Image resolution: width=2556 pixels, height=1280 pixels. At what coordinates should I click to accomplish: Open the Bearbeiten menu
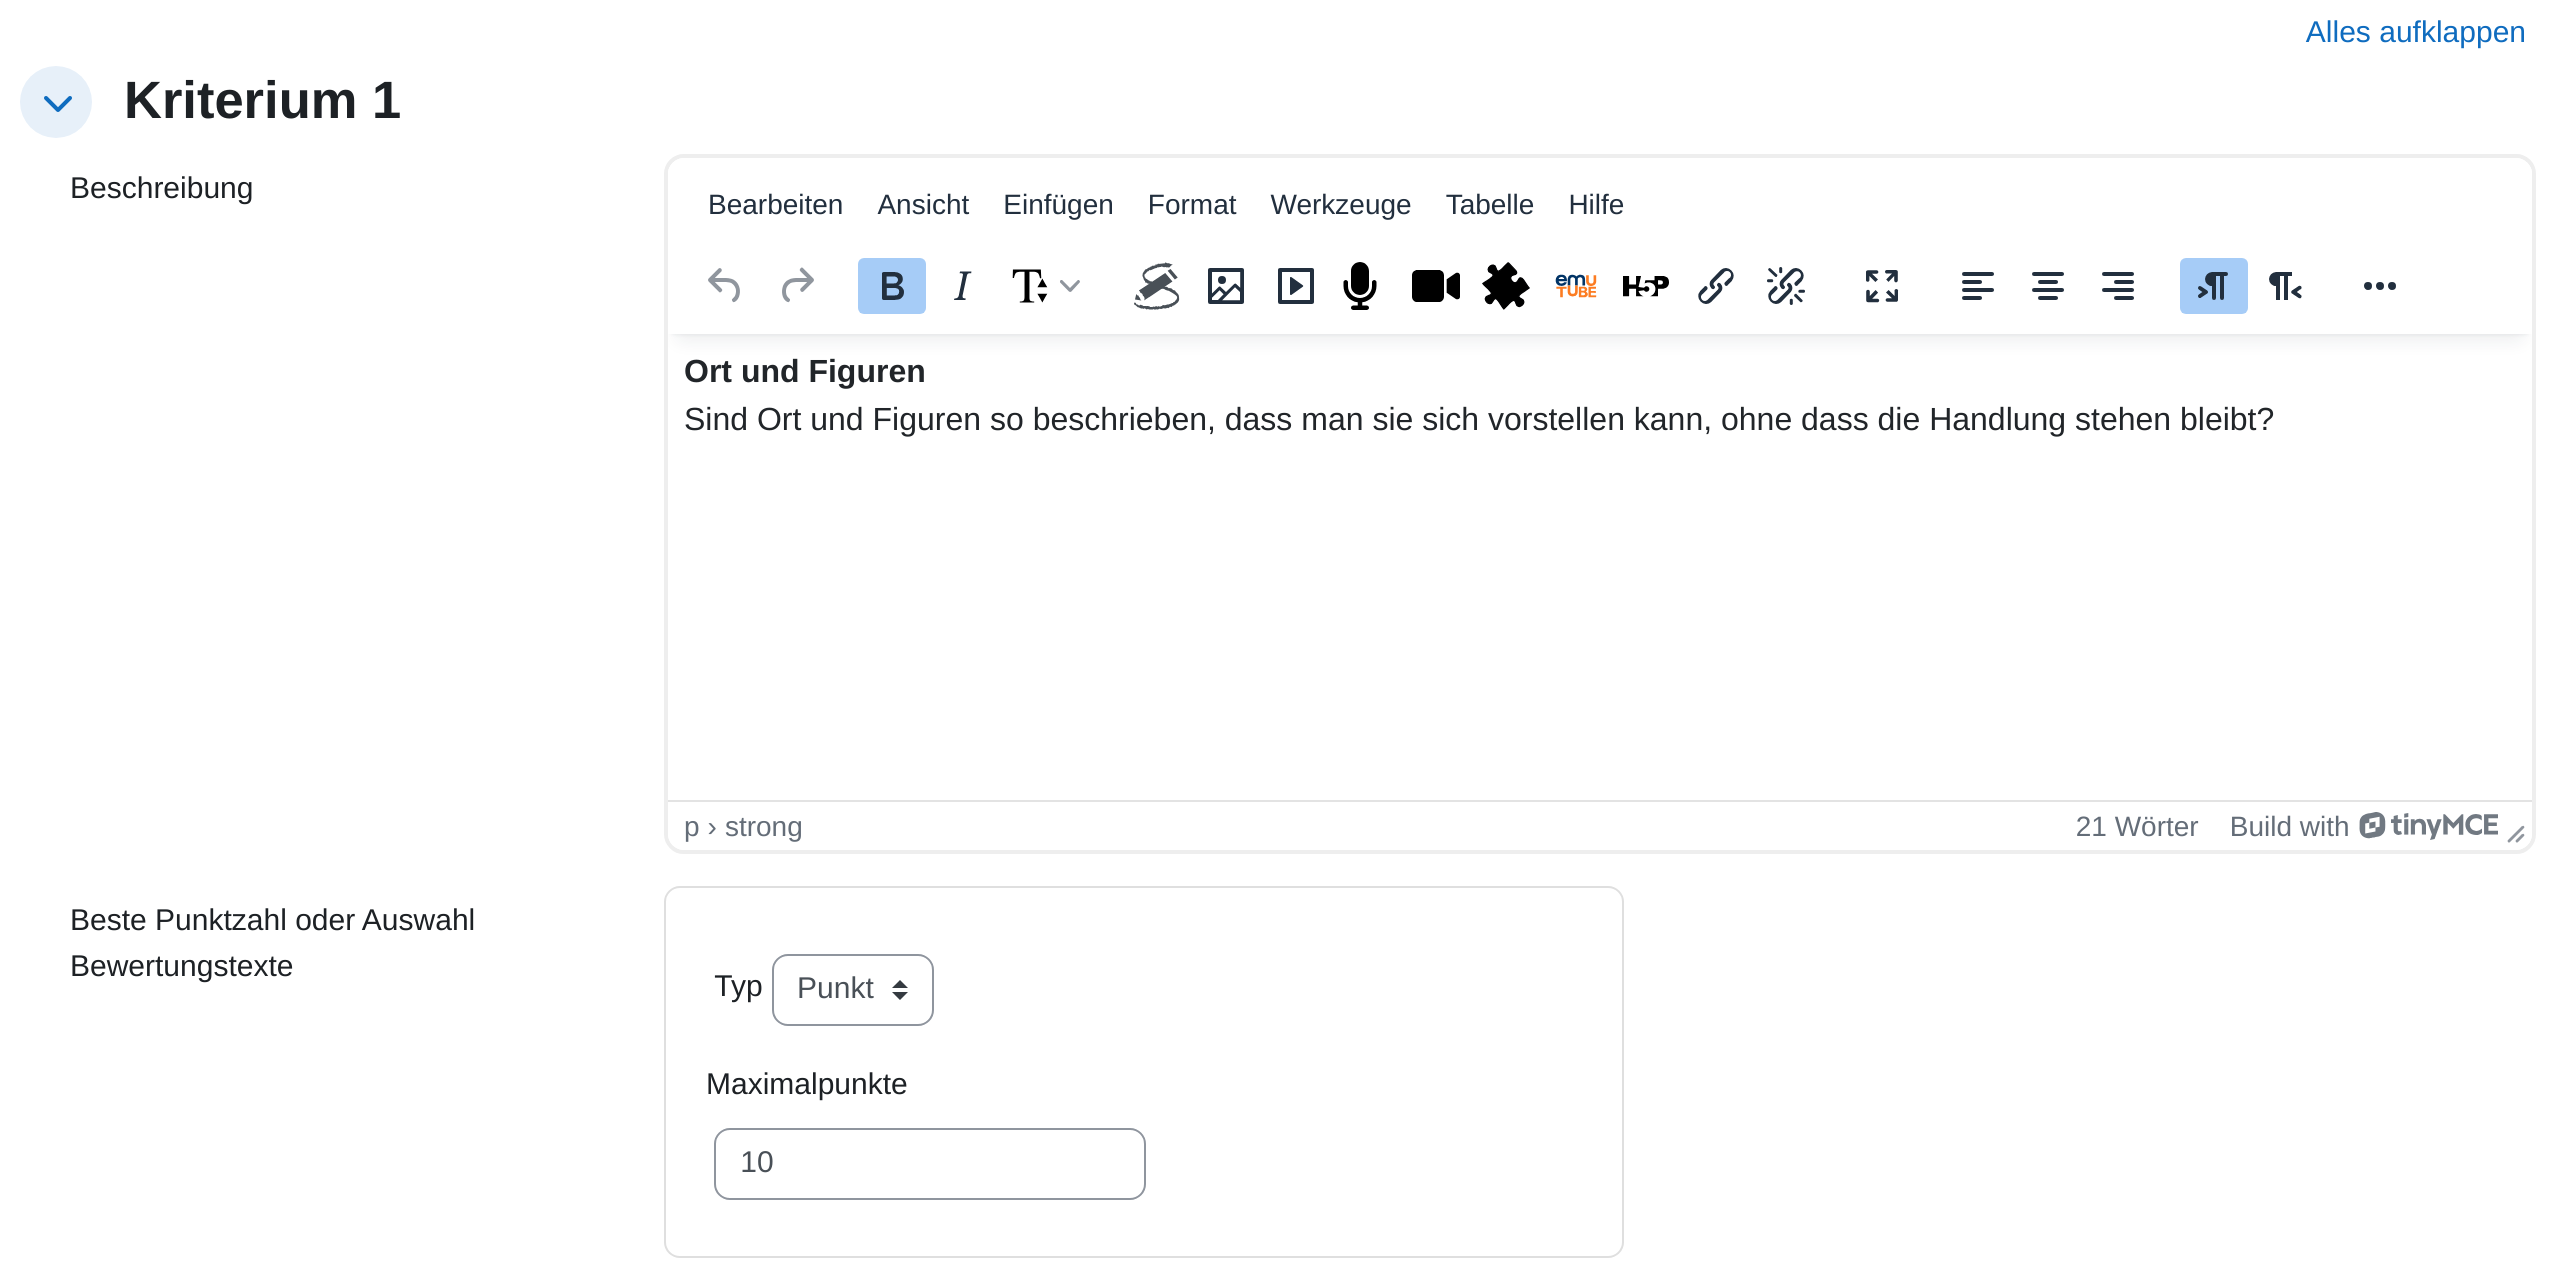(775, 204)
